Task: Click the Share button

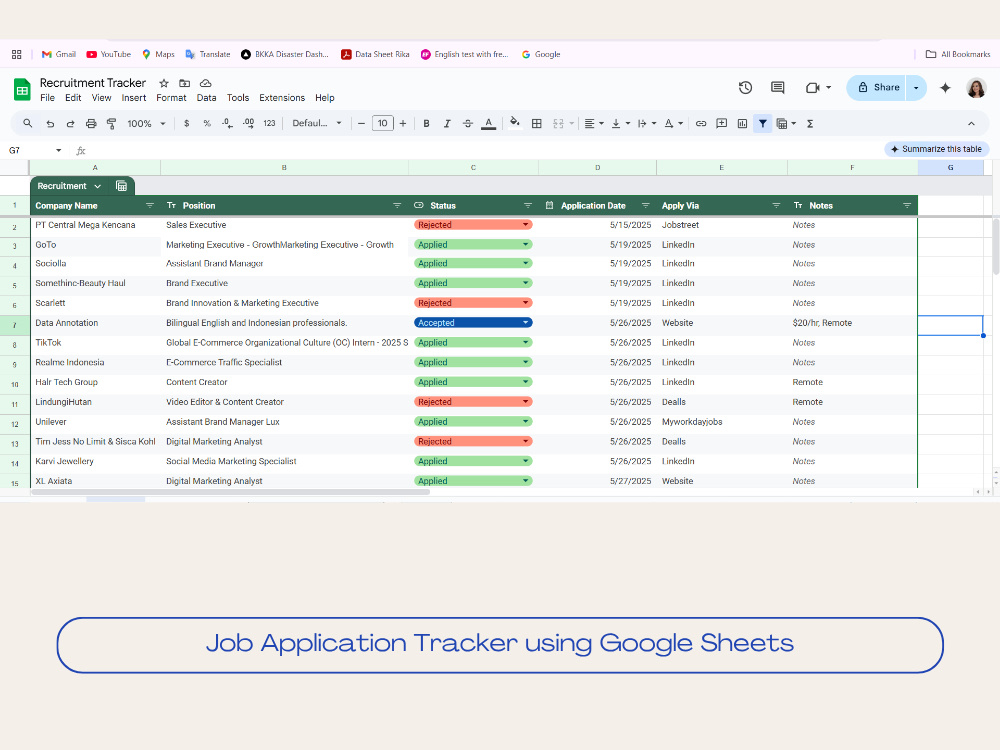Action: 878,87
